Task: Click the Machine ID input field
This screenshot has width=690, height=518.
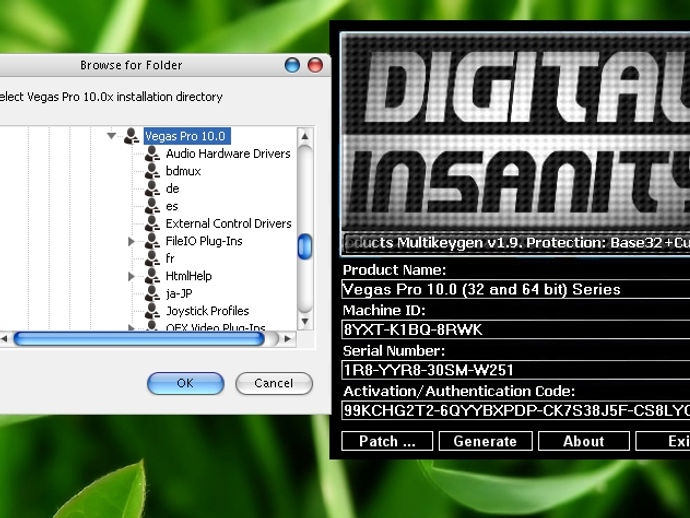Action: click(516, 330)
